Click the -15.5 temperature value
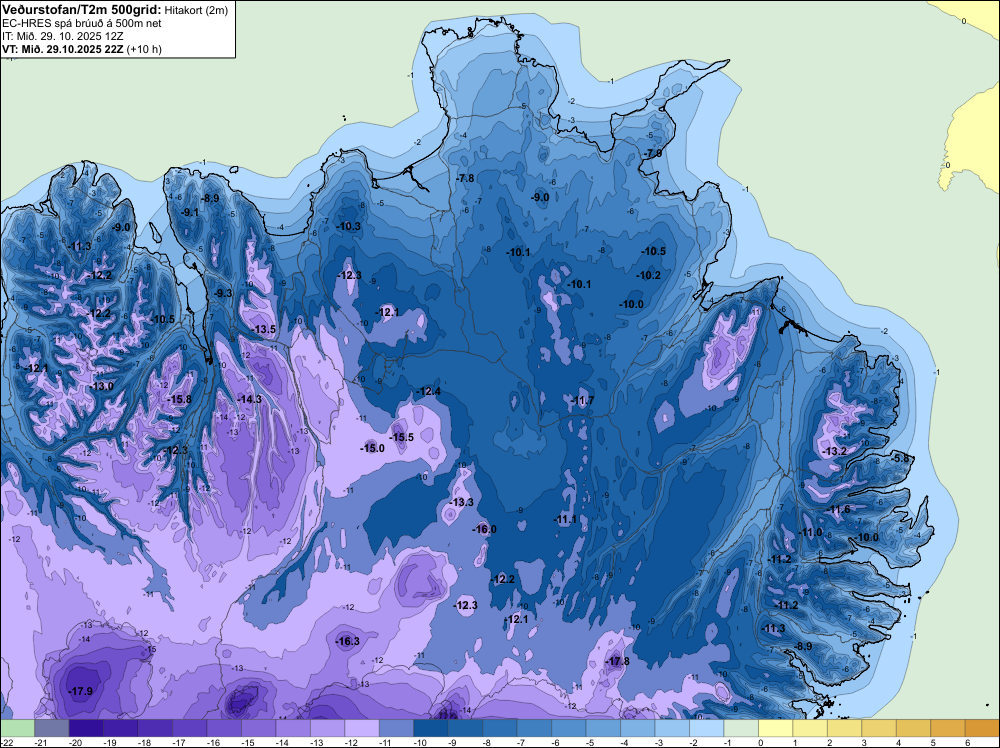Viewport: 1000px width, 748px height. click(402, 437)
